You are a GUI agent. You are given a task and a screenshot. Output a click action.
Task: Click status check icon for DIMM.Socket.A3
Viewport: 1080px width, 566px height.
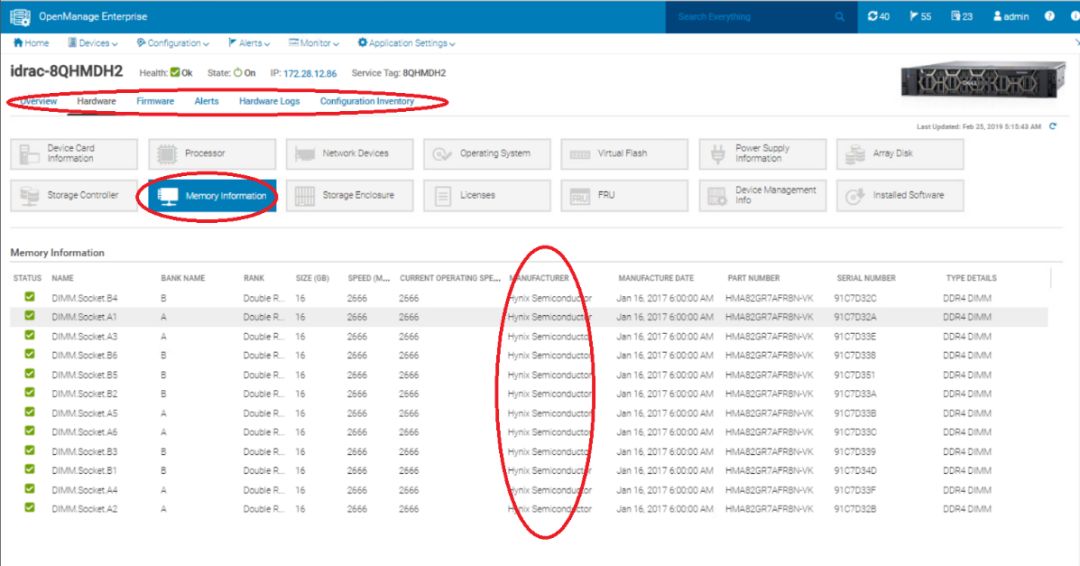(30, 335)
